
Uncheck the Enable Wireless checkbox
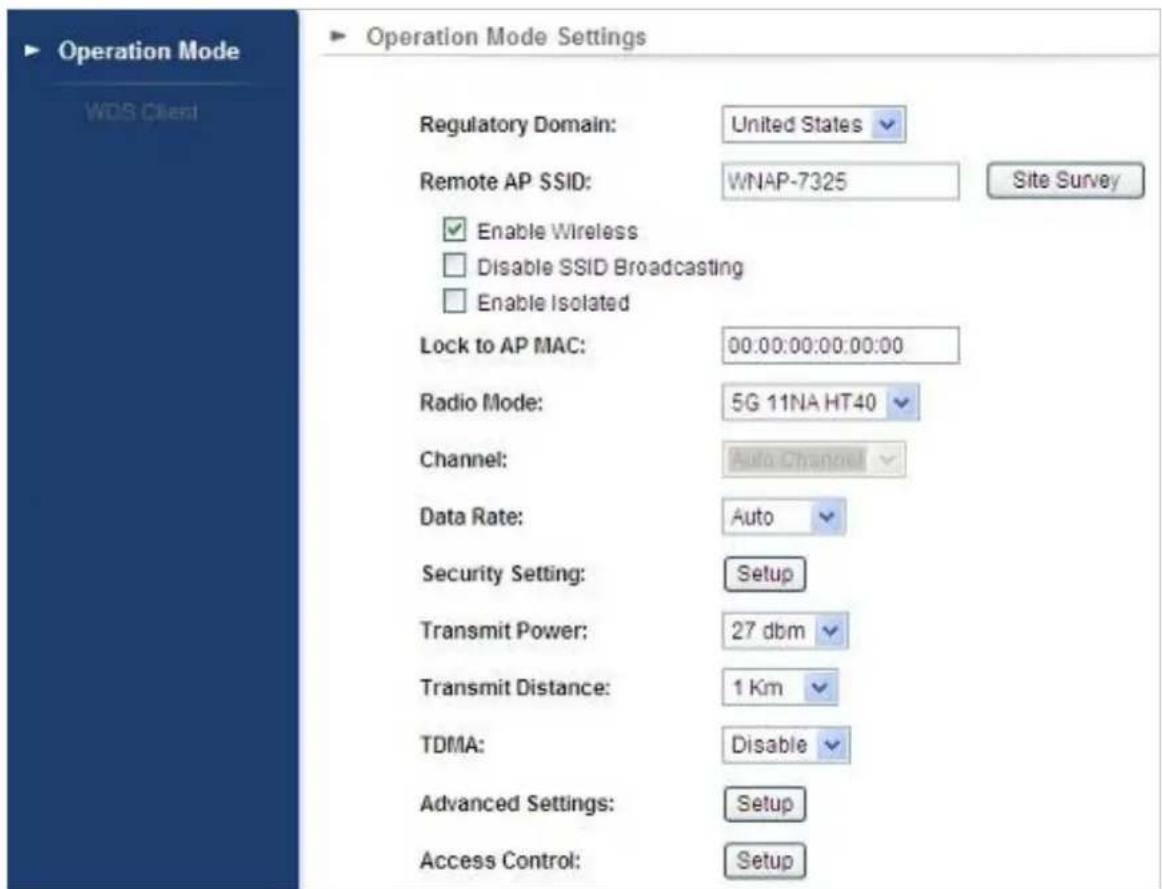(x=454, y=230)
